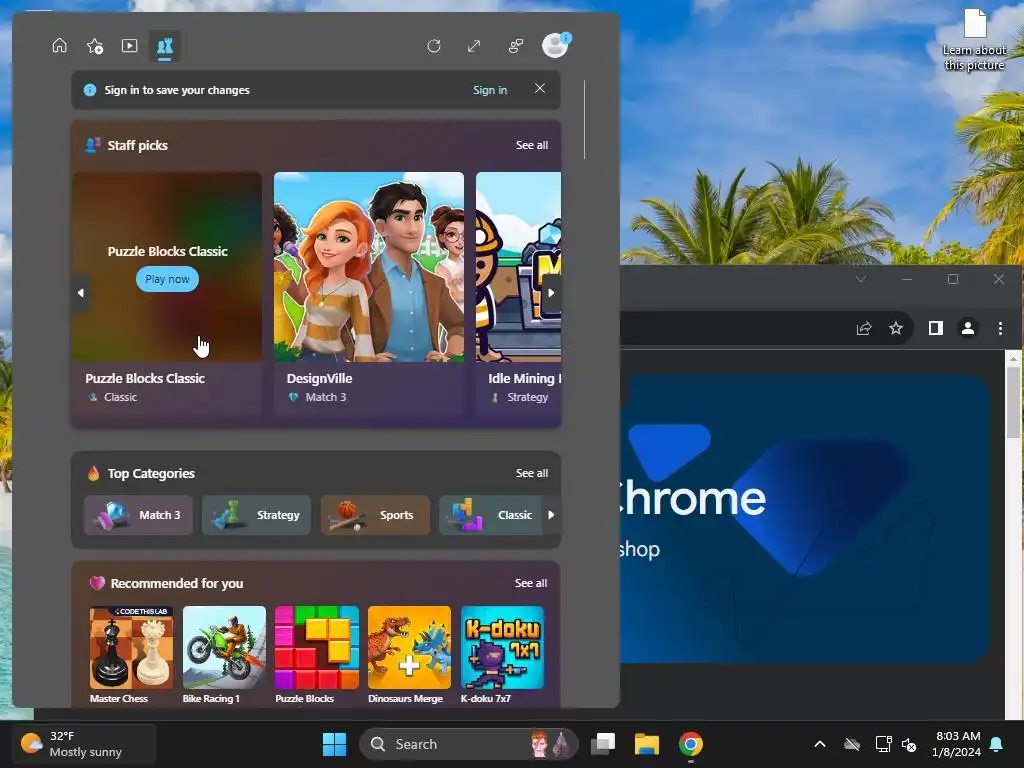
Task: See all Top Categories
Action: [532, 473]
